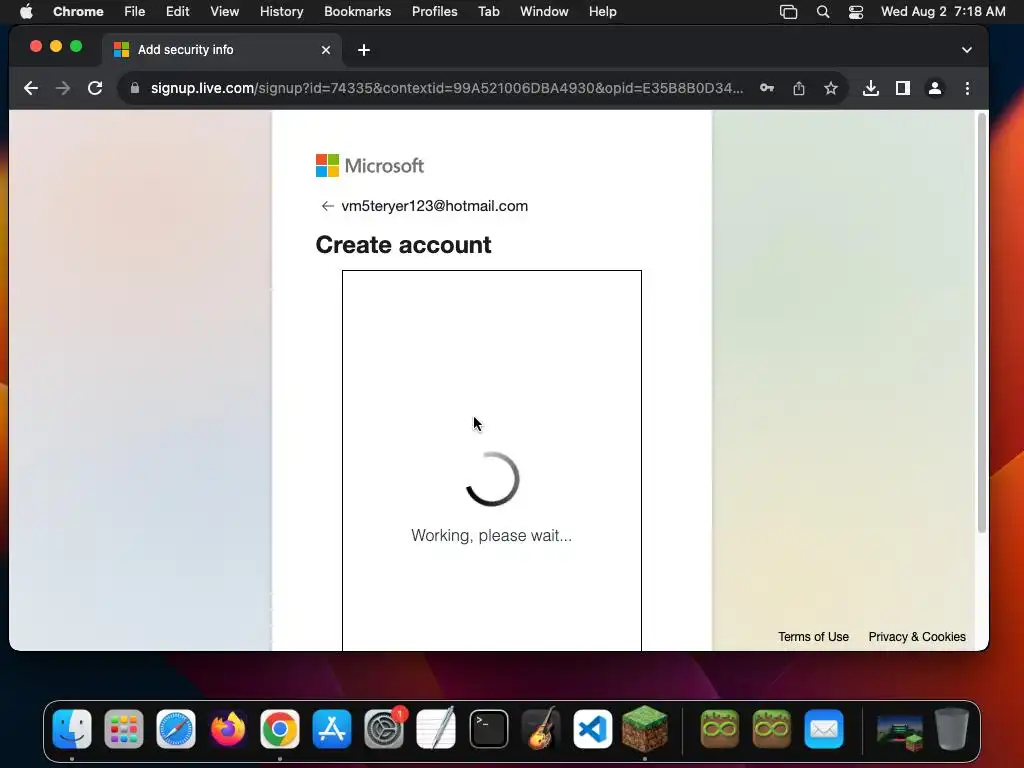Image resolution: width=1024 pixels, height=768 pixels.
Task: Click the Microsoft logo
Action: [x=370, y=166]
